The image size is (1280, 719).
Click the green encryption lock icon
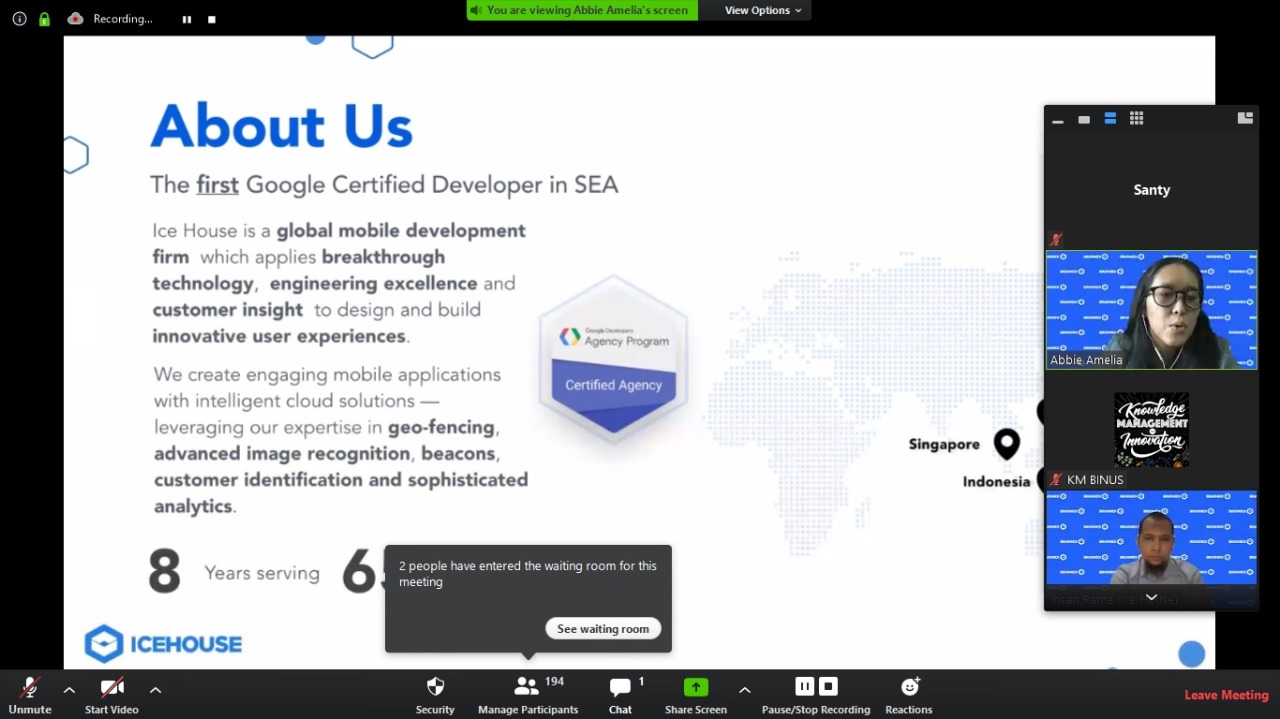(44, 19)
